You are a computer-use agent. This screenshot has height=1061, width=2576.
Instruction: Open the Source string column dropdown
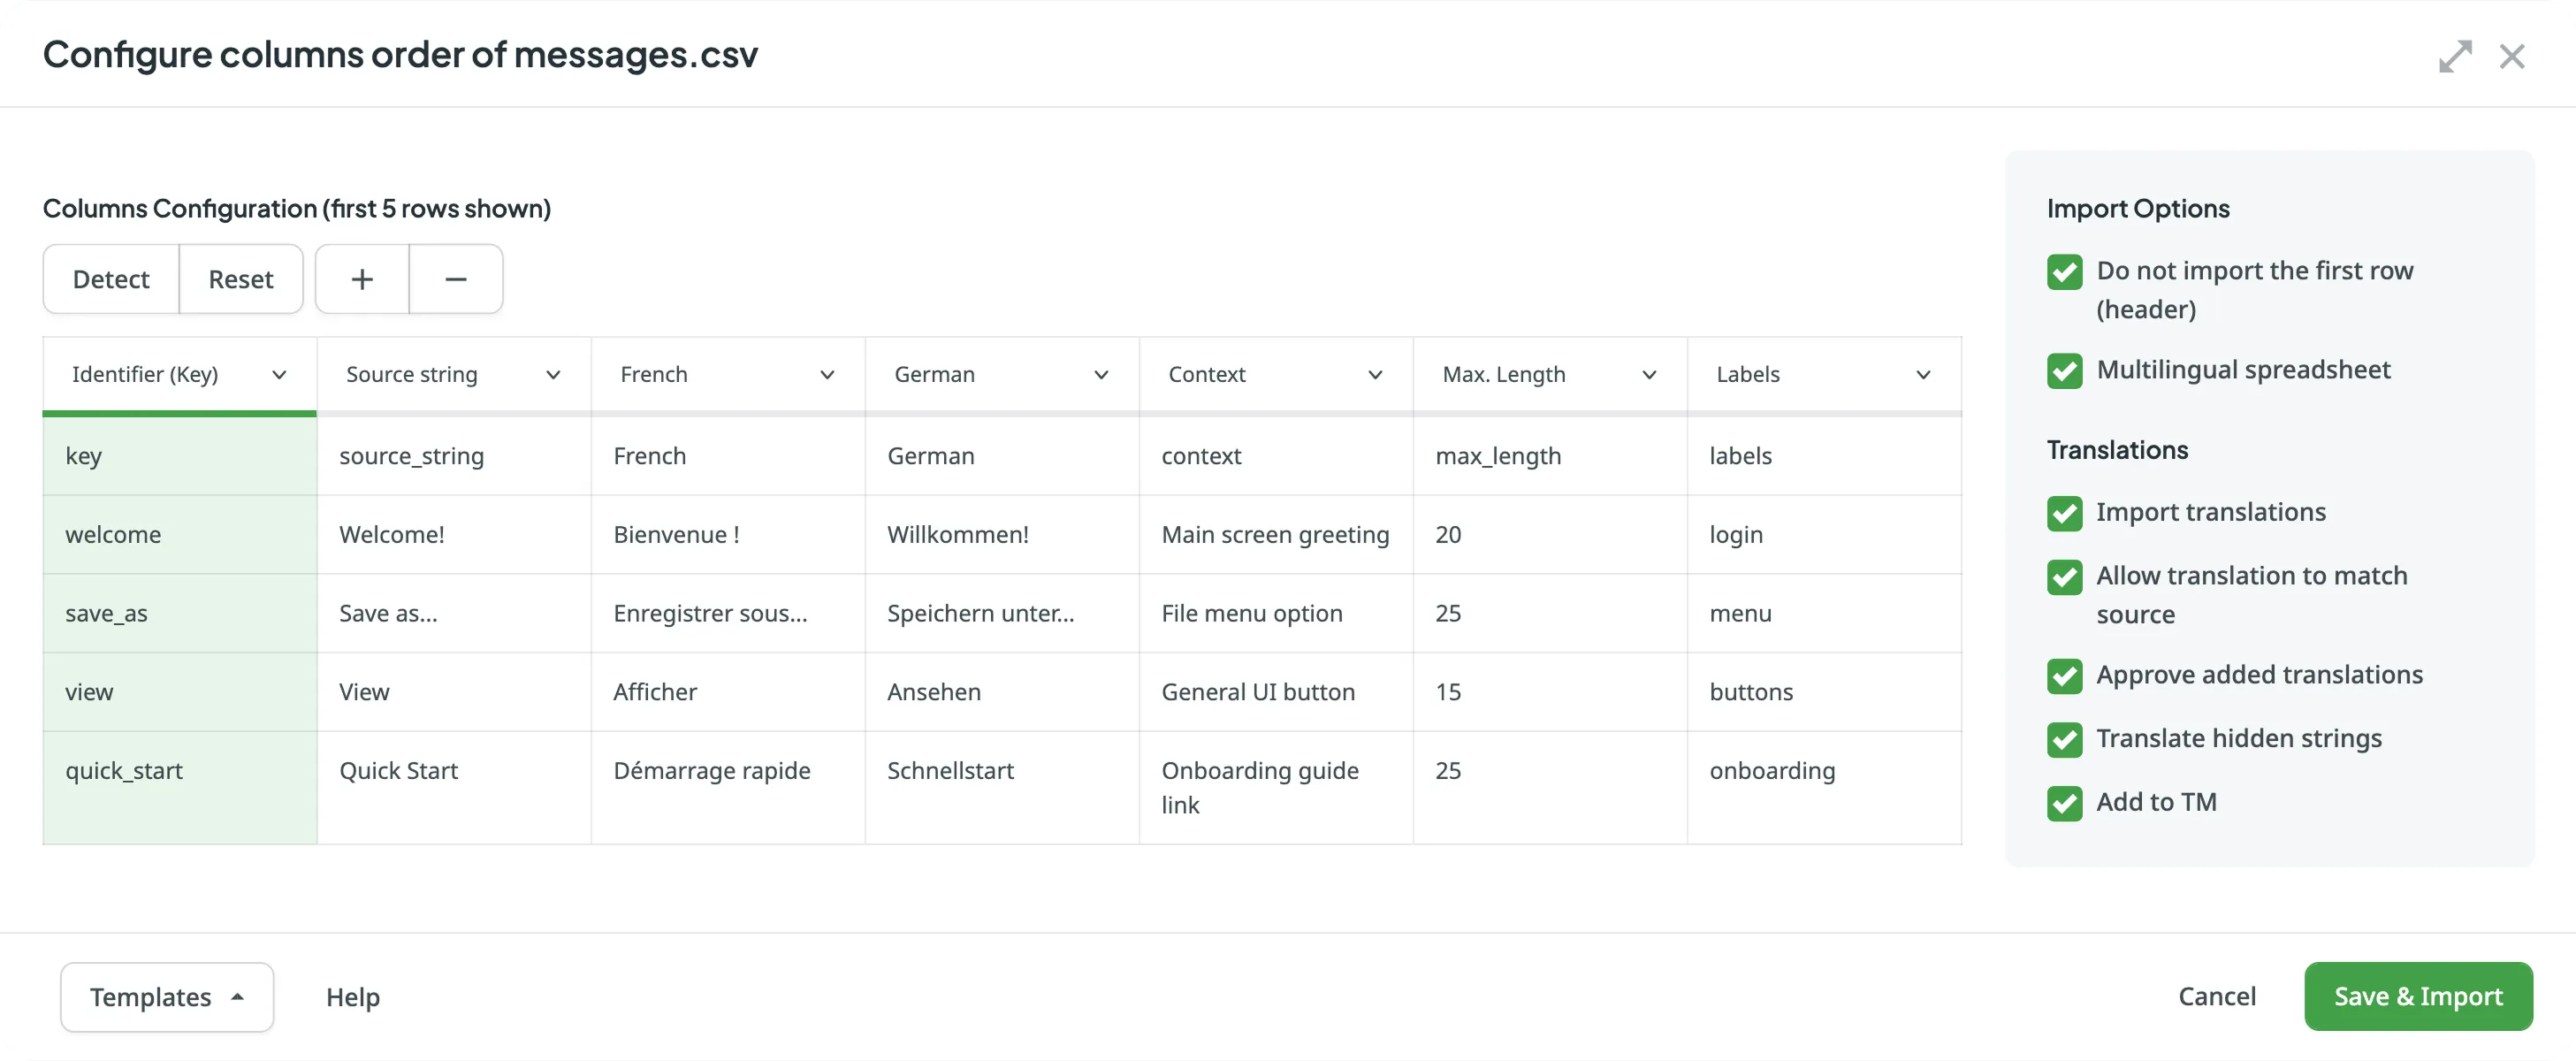coord(553,375)
